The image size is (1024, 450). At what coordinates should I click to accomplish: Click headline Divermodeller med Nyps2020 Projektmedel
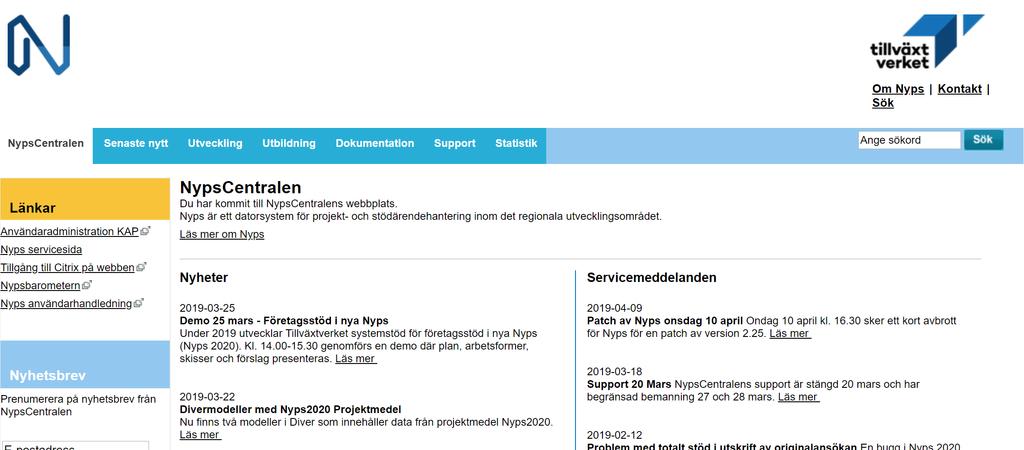(290, 410)
